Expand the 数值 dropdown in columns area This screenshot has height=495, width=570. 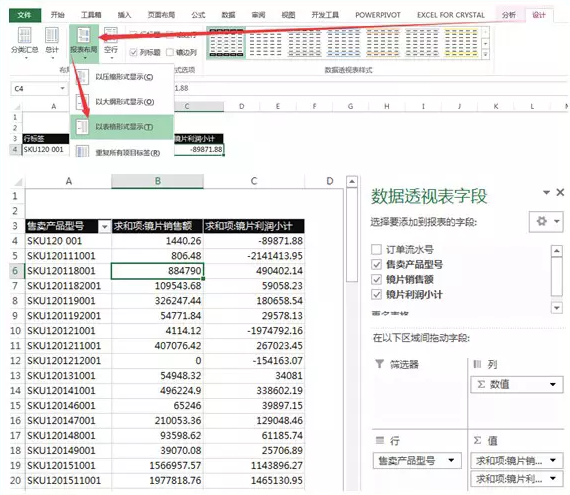[553, 384]
